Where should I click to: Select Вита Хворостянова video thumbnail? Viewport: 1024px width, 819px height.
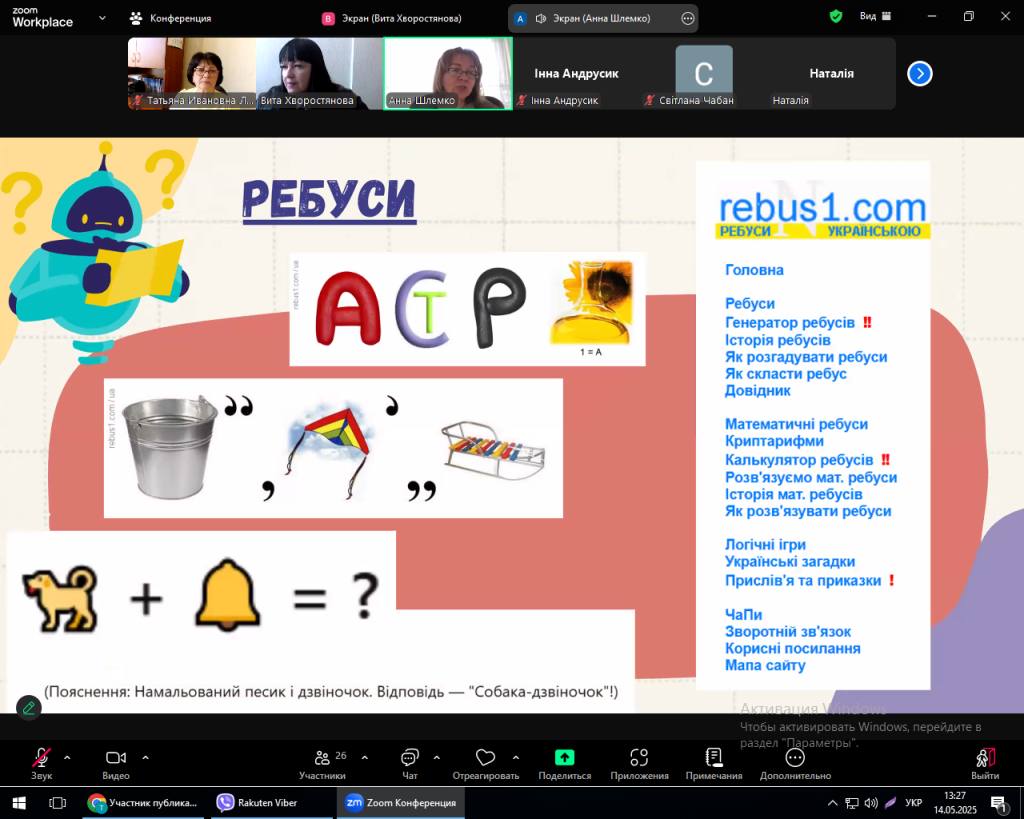320,73
